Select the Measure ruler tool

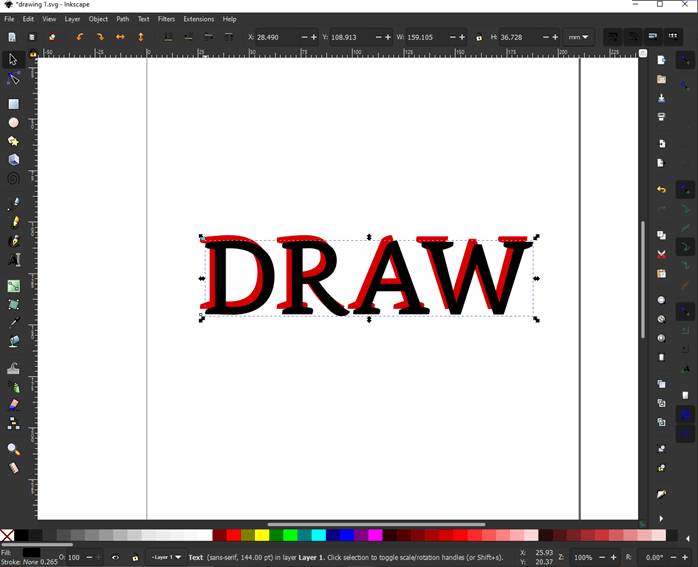pos(13,468)
